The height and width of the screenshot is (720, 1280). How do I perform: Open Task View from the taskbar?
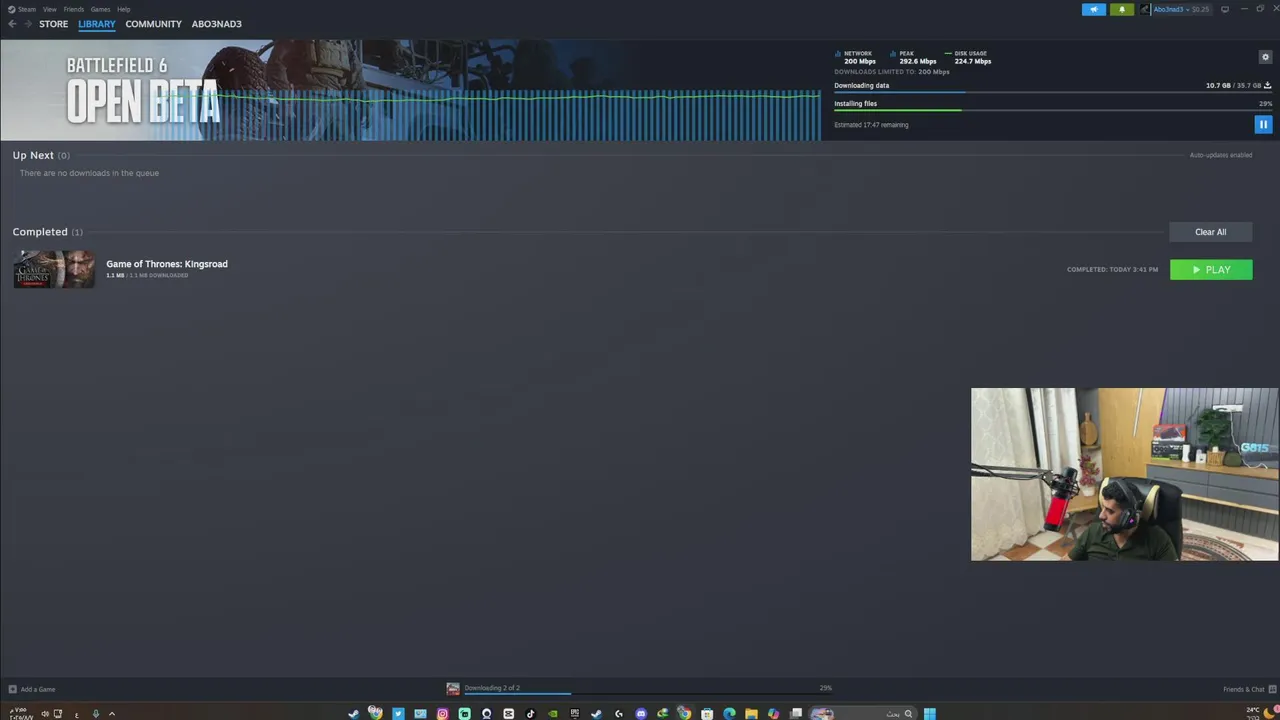tap(796, 713)
